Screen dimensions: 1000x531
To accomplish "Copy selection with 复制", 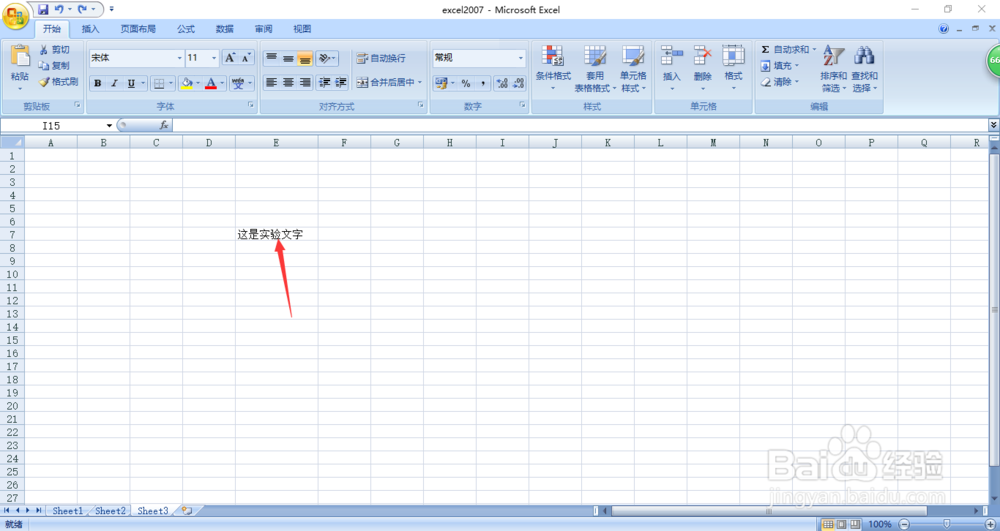I will click(x=54, y=65).
